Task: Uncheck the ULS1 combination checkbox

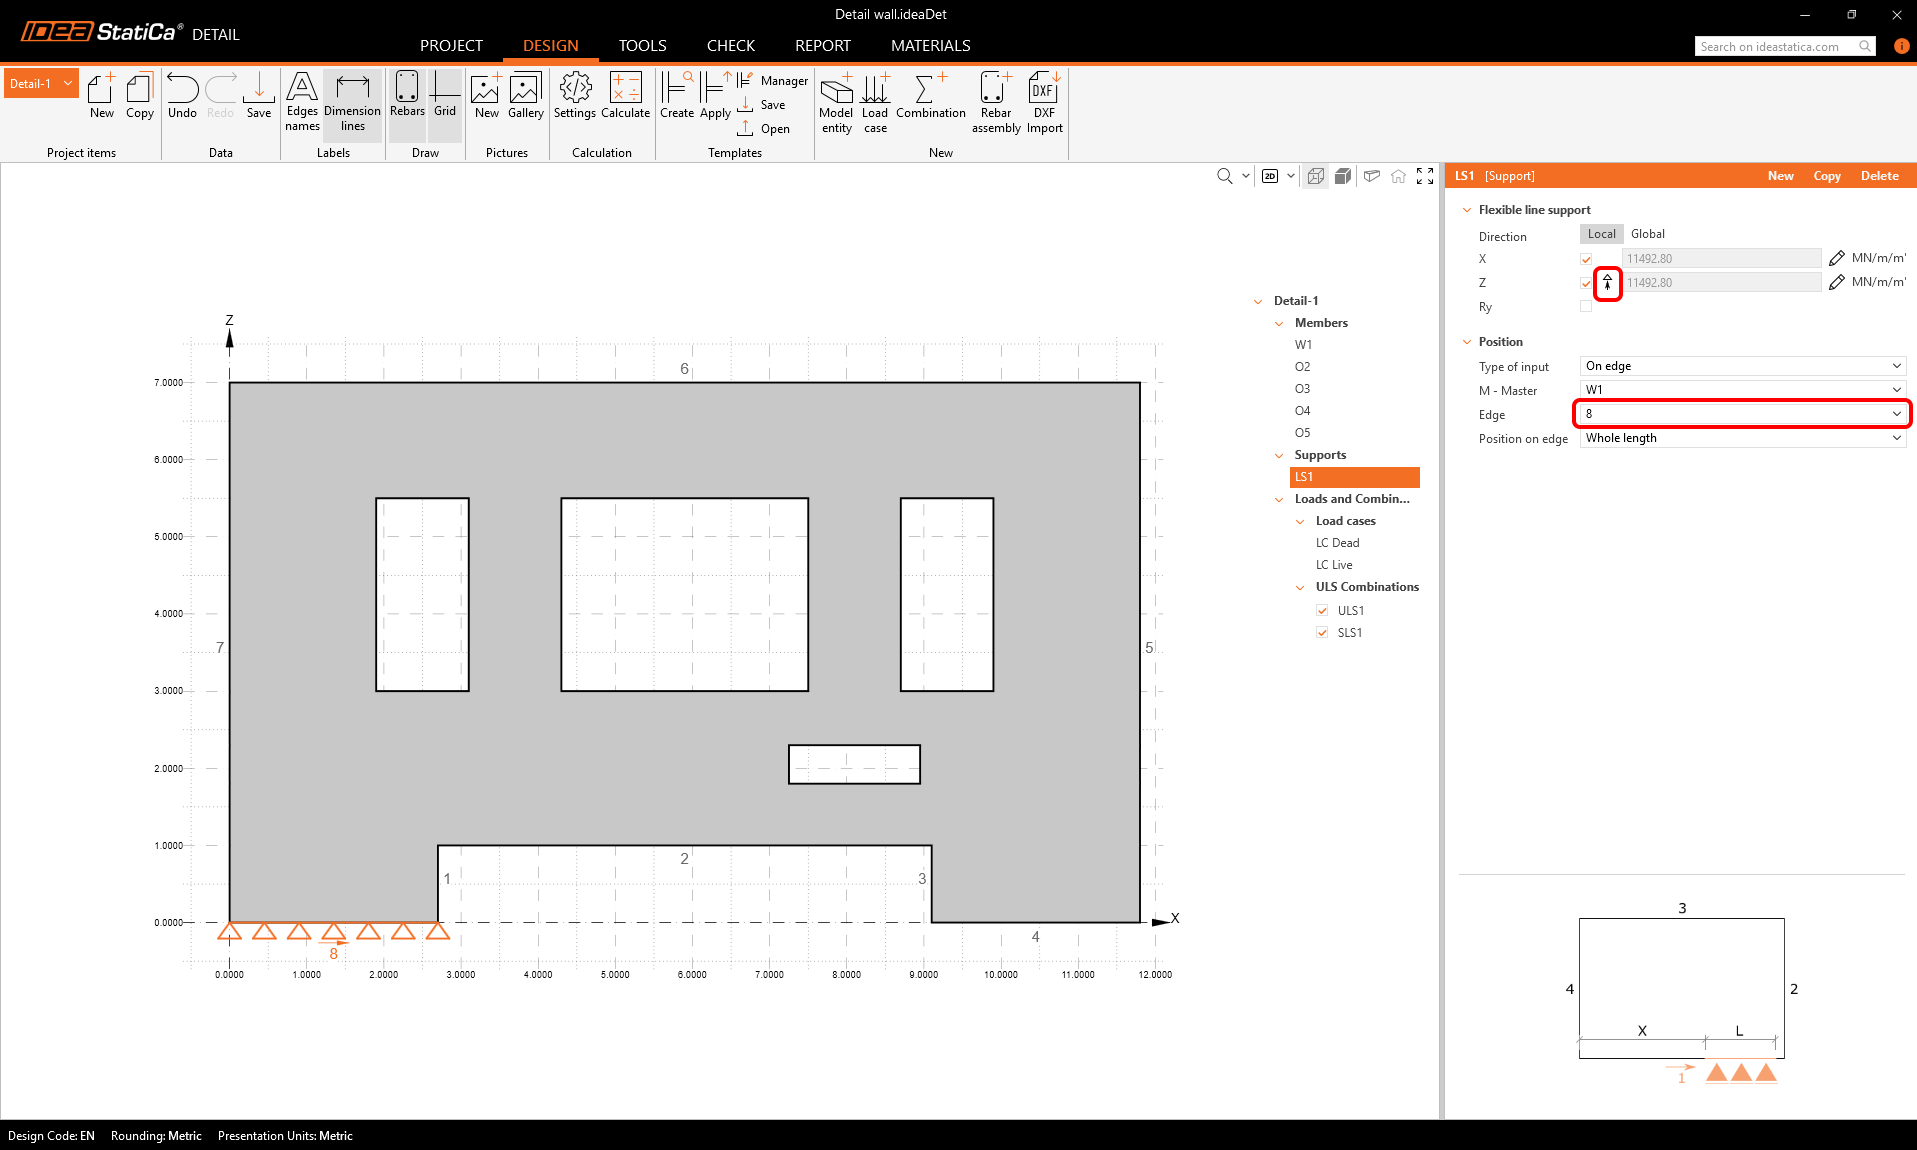Action: pyautogui.click(x=1322, y=611)
